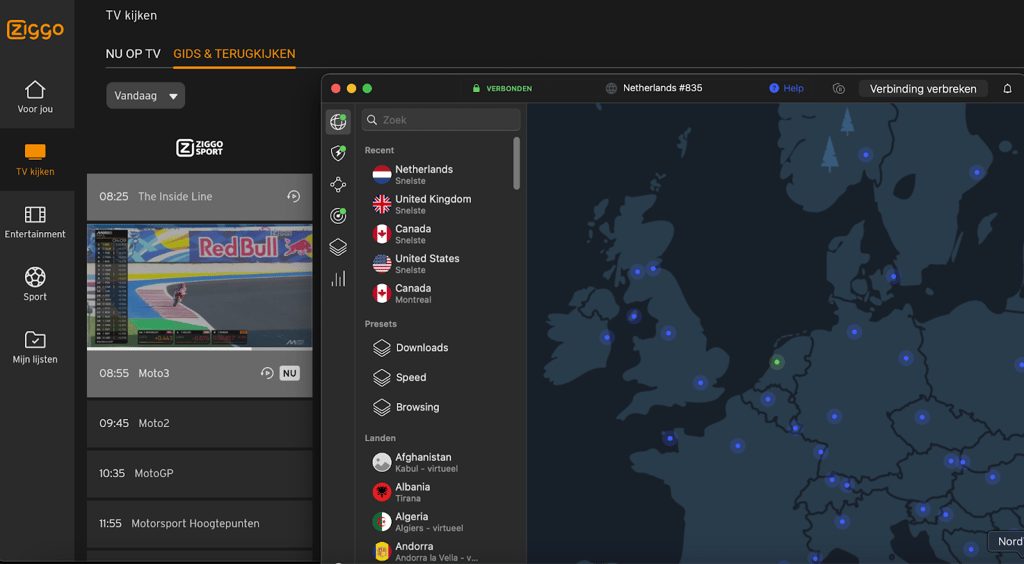
Task: Click green connected Netherlands map marker
Action: click(776, 362)
